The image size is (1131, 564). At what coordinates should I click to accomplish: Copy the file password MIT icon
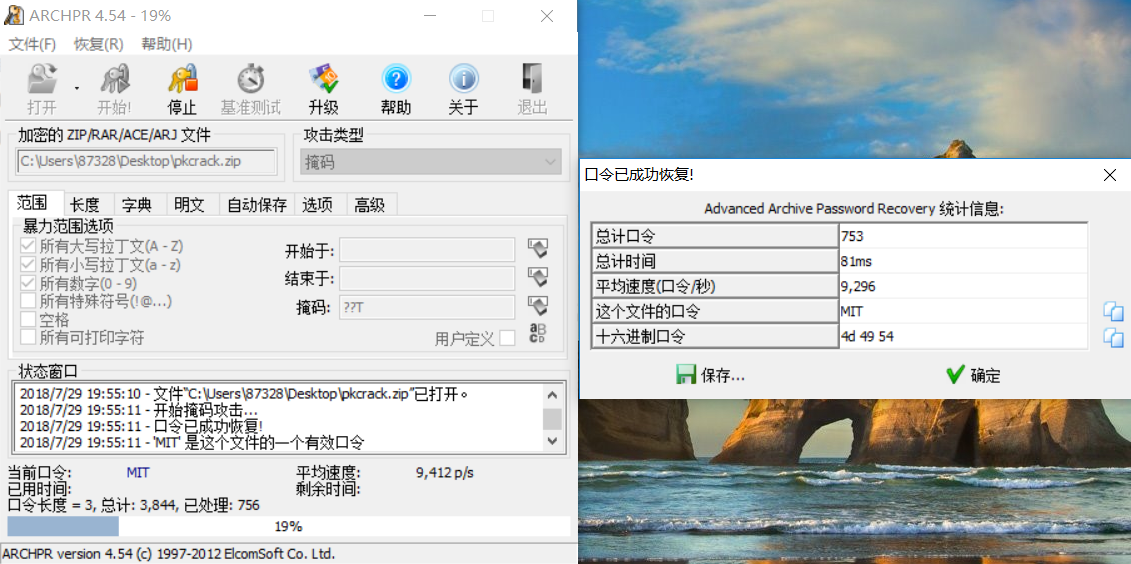[x=1113, y=312]
